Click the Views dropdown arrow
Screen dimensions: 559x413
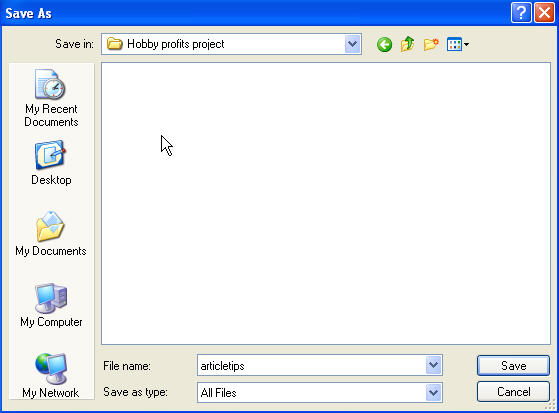(466, 45)
